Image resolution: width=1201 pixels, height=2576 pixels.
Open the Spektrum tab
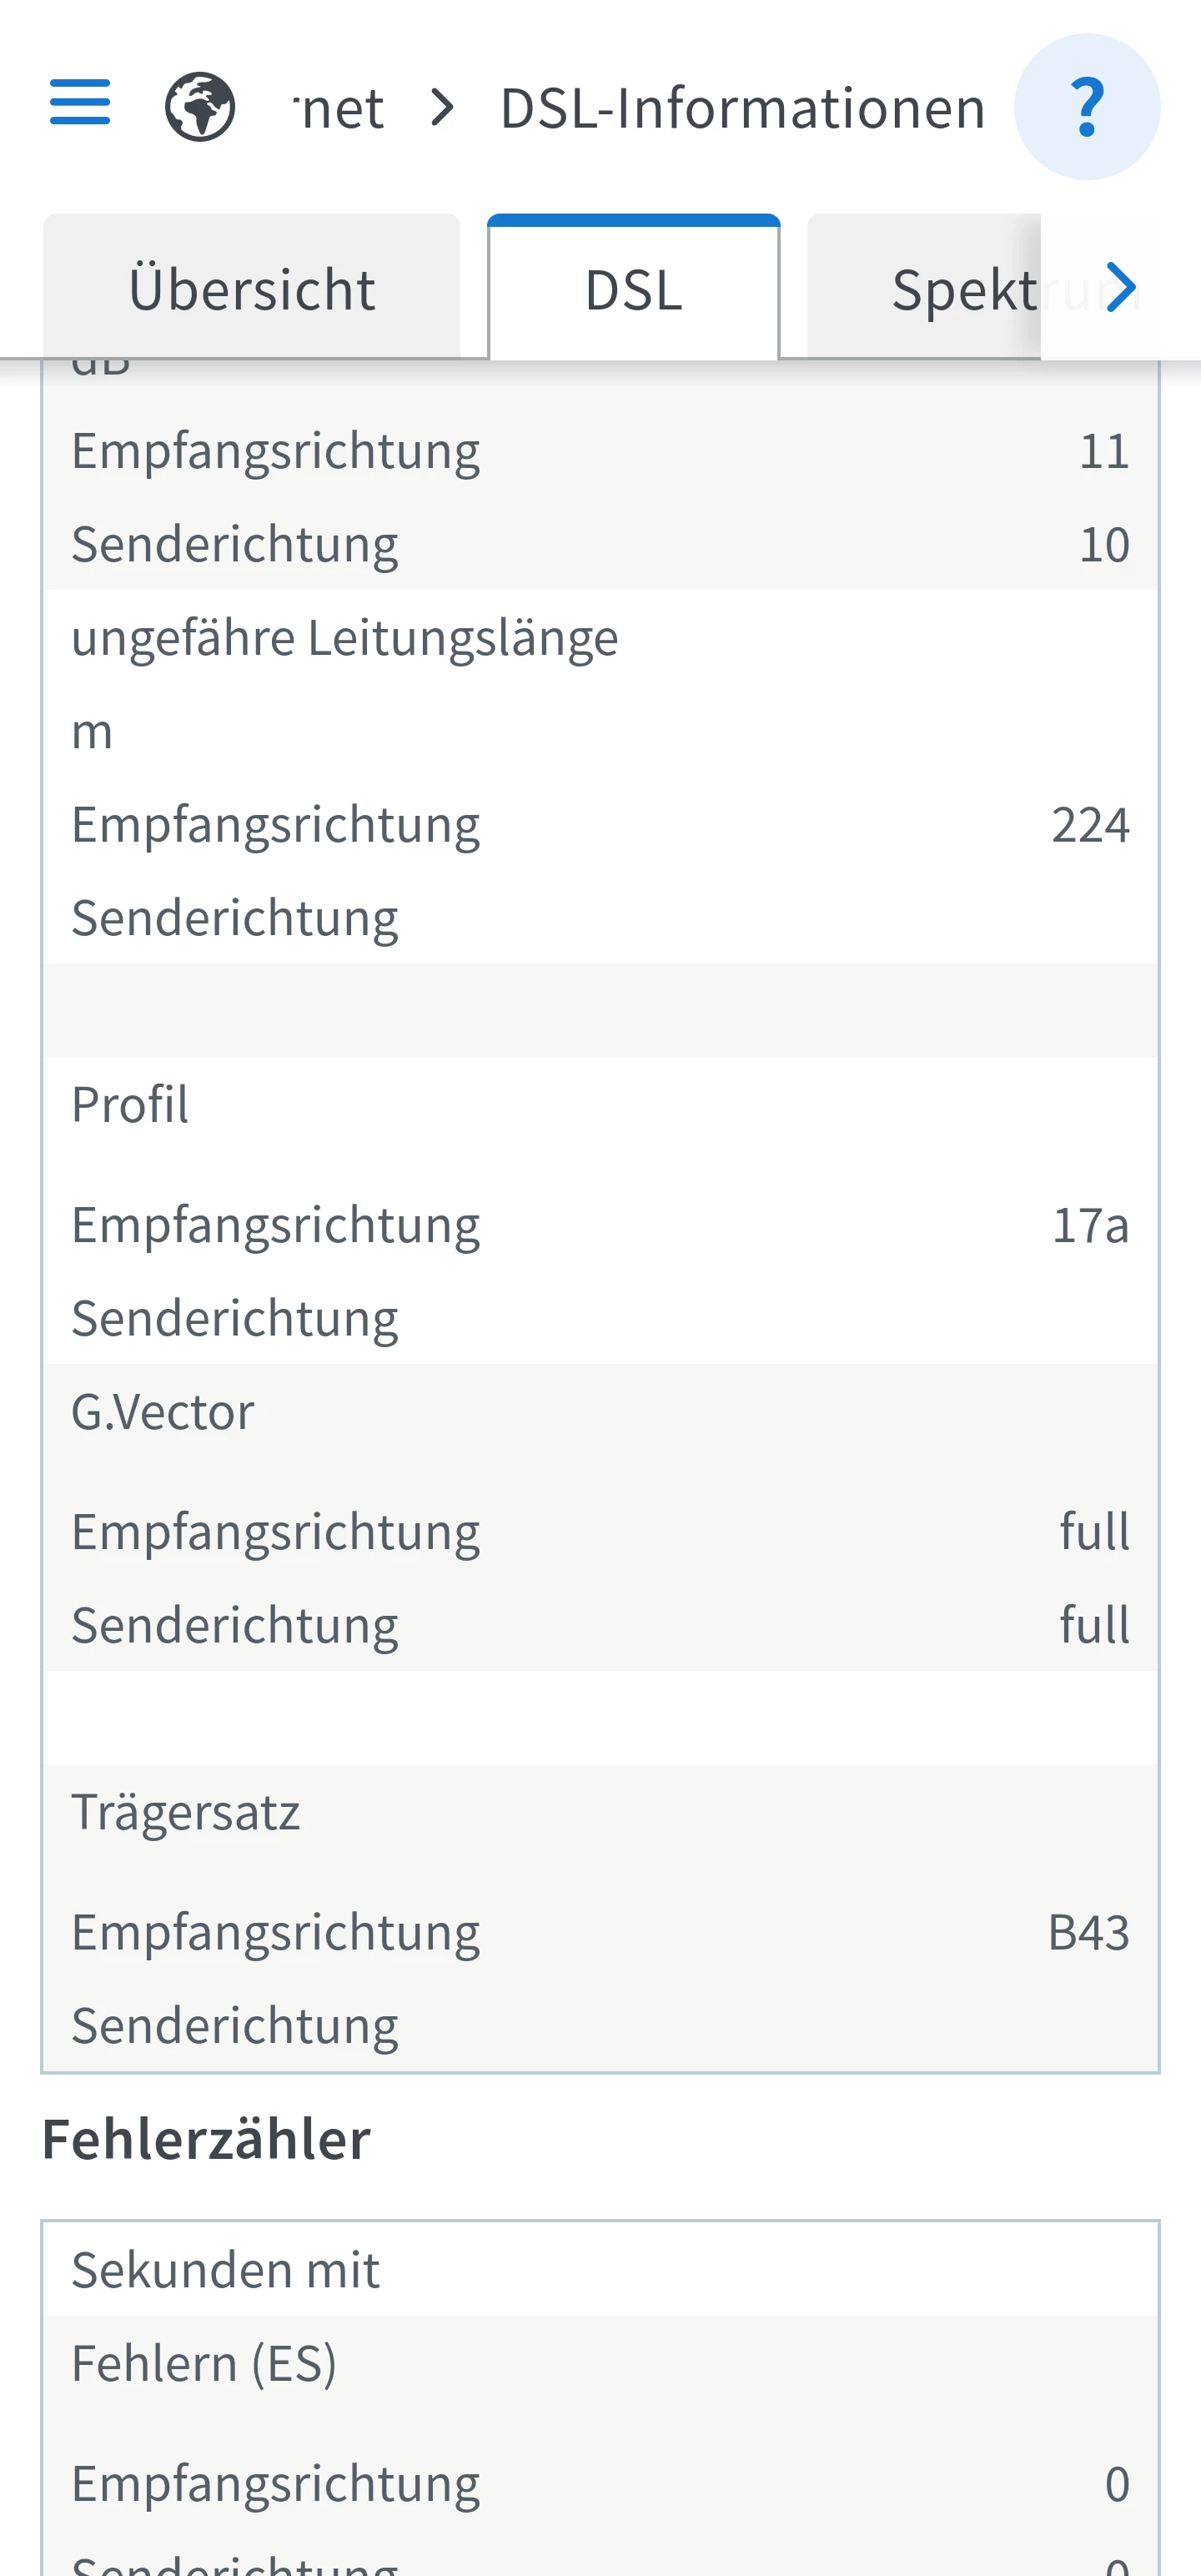pyautogui.click(x=964, y=289)
